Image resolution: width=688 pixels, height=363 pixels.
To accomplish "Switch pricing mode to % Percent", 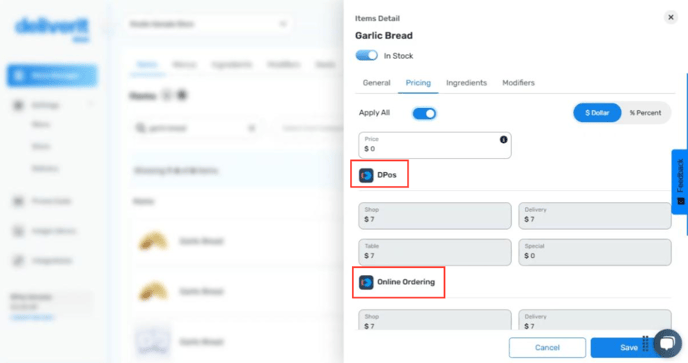I will click(645, 113).
